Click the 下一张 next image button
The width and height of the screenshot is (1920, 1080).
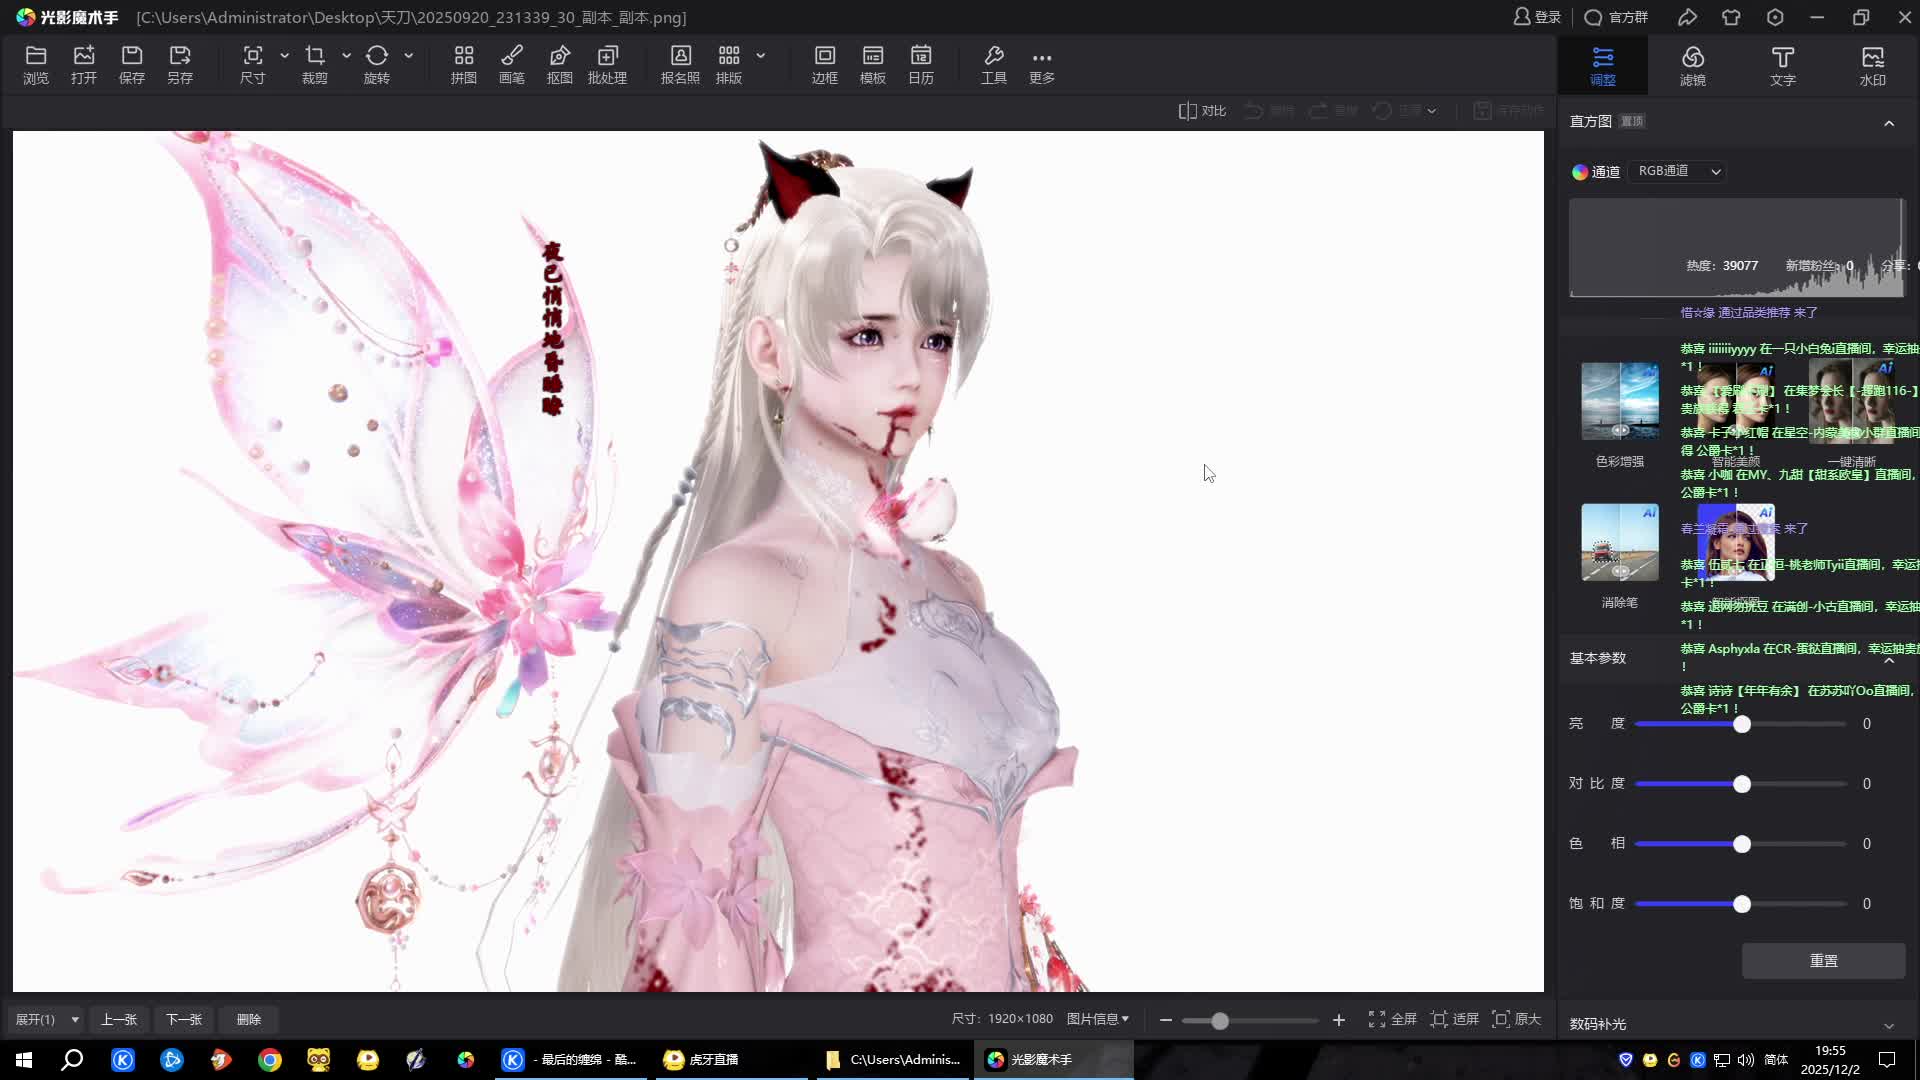(x=183, y=1019)
